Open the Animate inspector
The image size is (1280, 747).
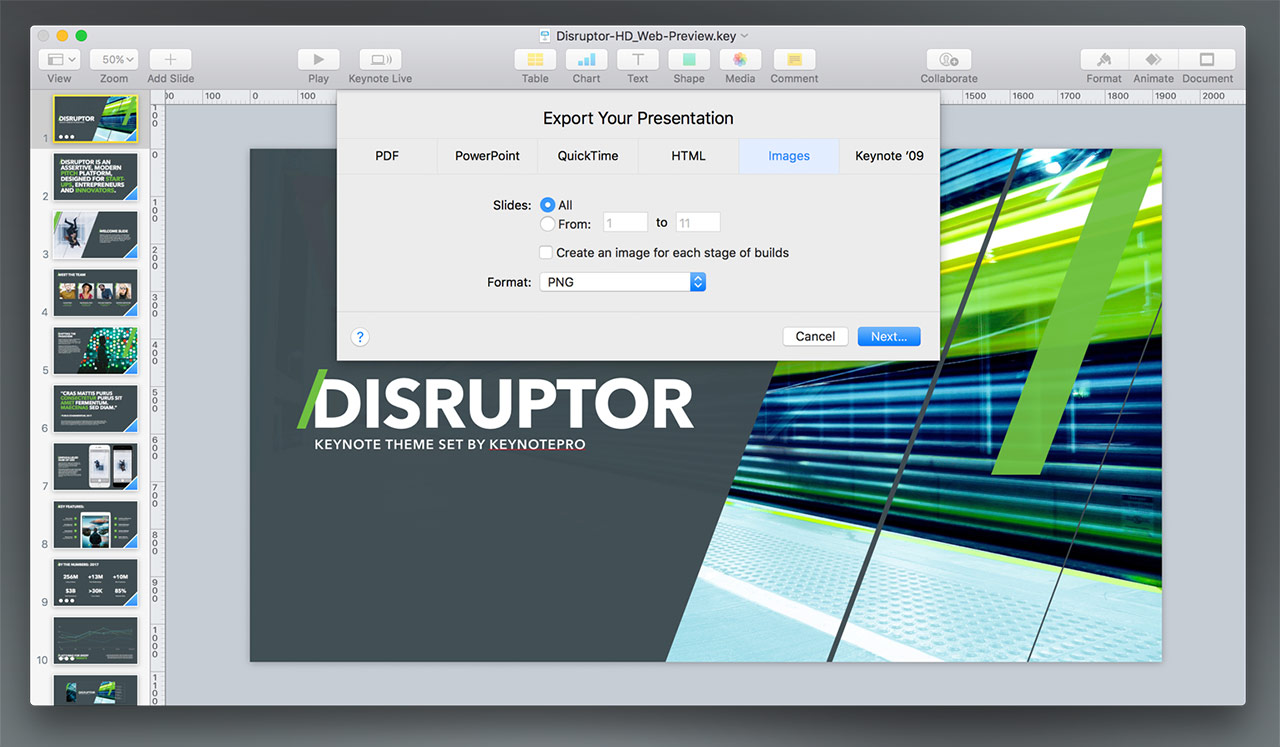pyautogui.click(x=1153, y=60)
